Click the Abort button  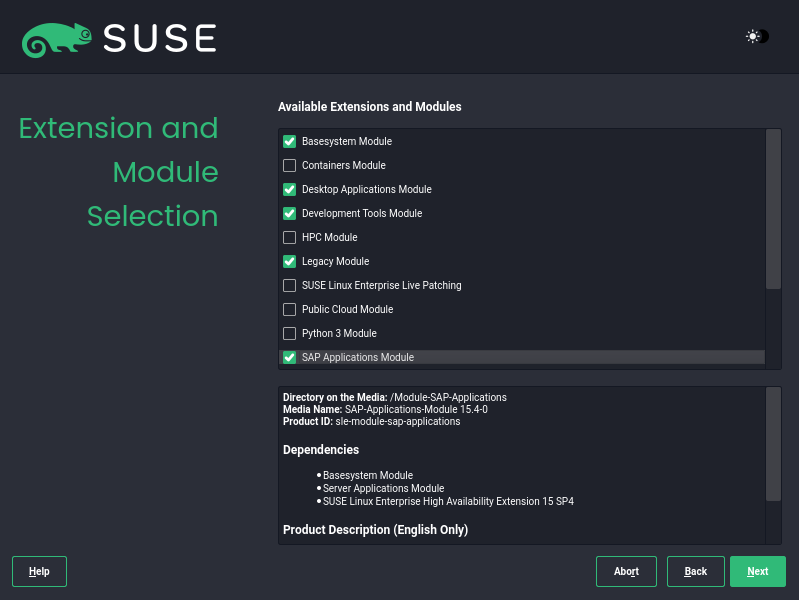(626, 571)
